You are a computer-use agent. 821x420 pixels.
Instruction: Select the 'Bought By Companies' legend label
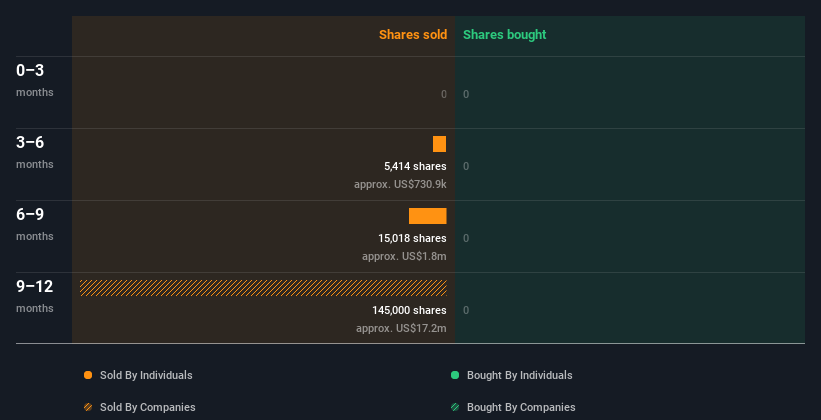[521, 407]
